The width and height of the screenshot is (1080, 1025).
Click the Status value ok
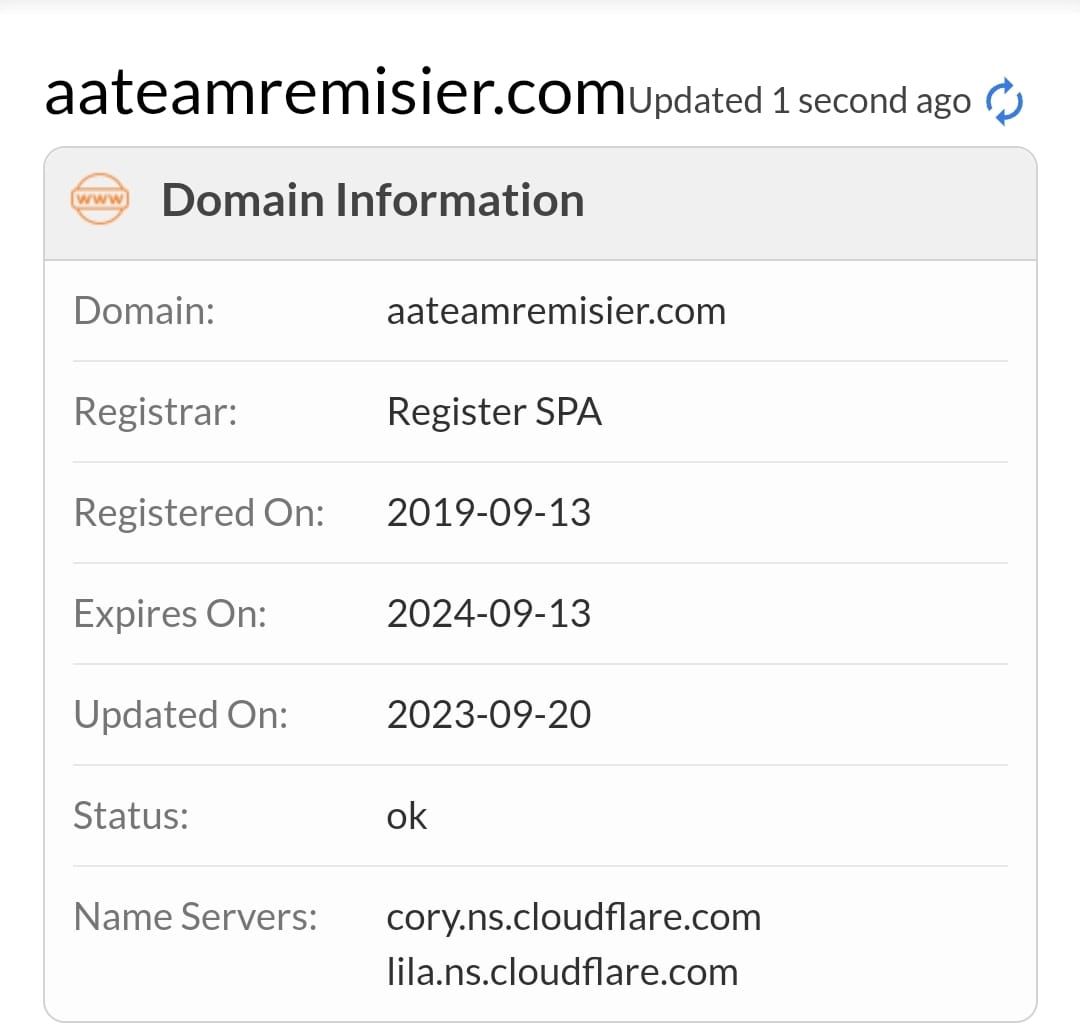406,815
